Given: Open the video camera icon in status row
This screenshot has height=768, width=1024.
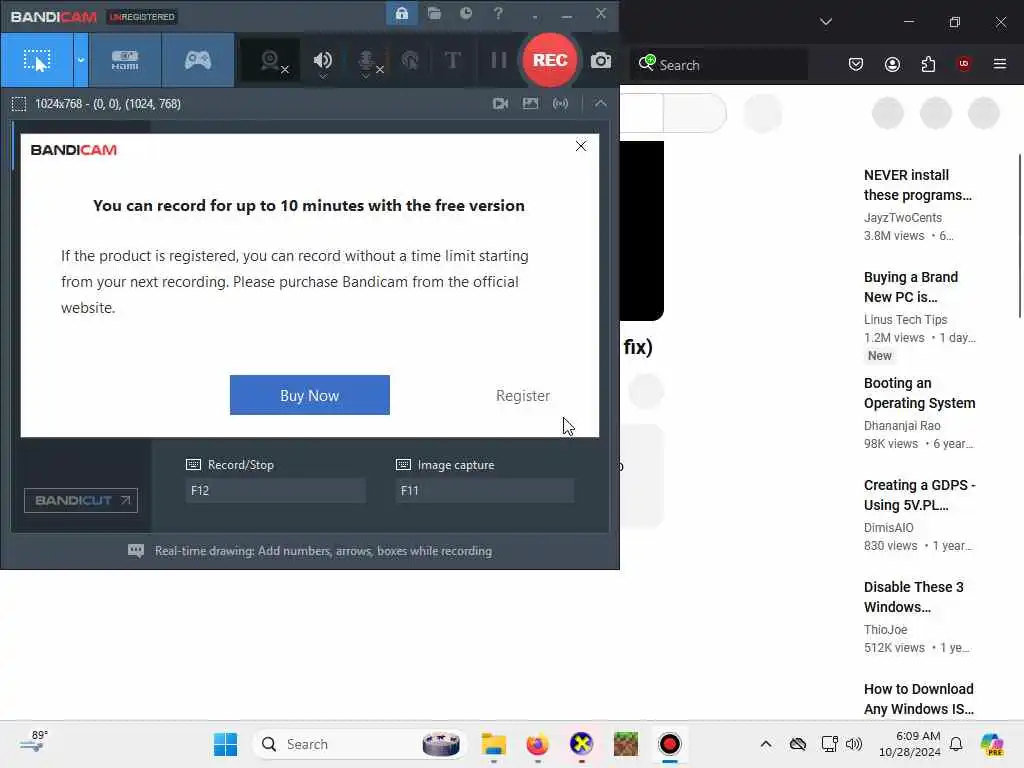Looking at the screenshot, I should 500,104.
